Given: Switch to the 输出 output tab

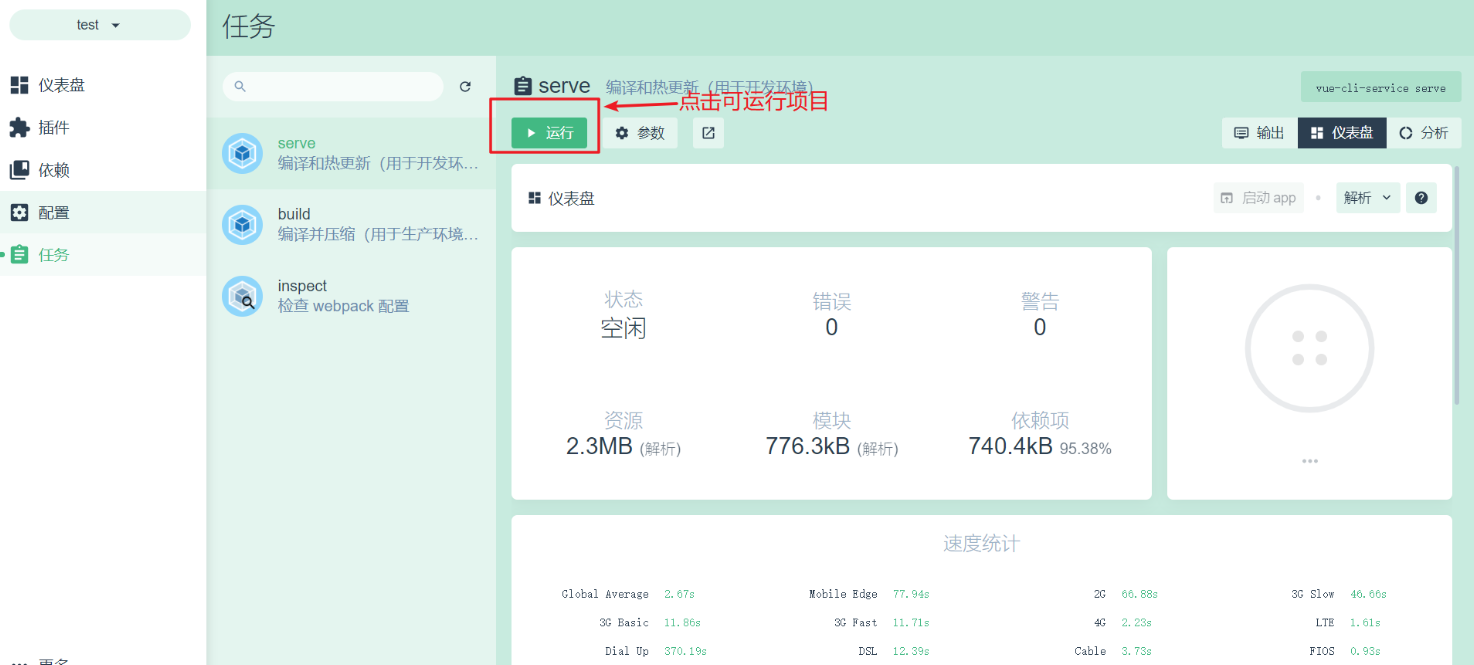Looking at the screenshot, I should coord(1257,132).
